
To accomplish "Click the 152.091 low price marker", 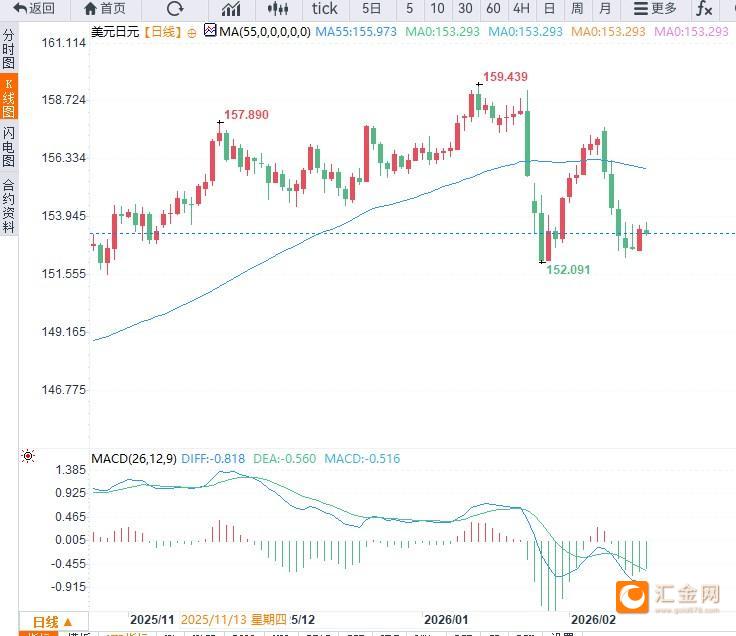I will tap(568, 269).
